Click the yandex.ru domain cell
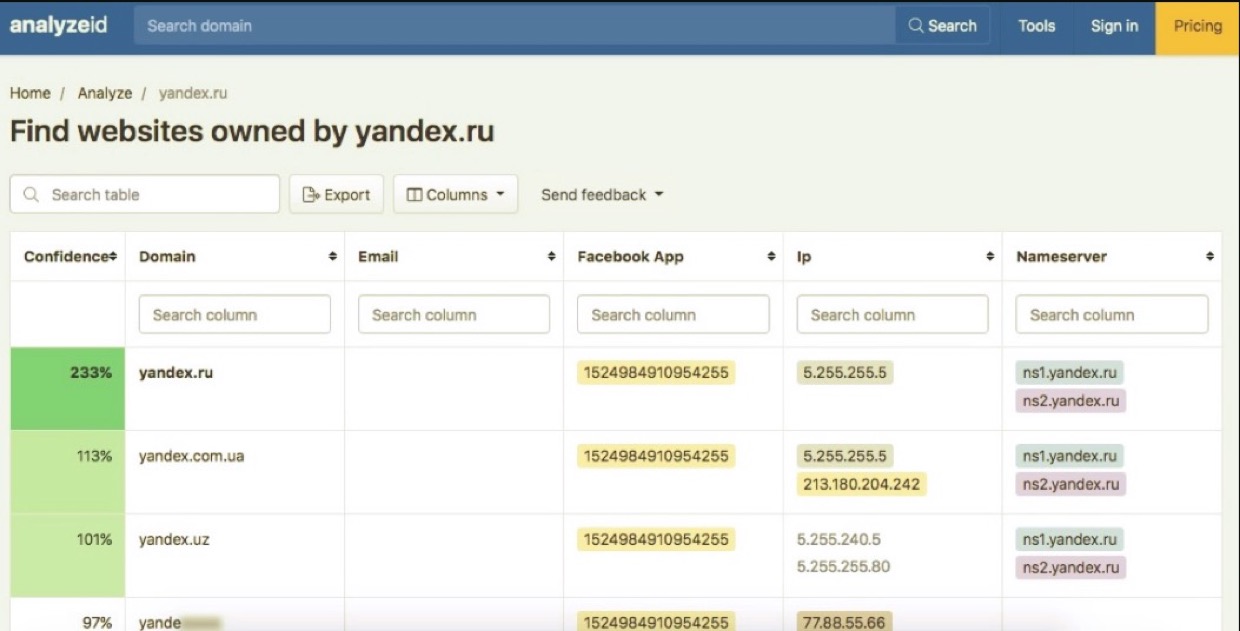This screenshot has height=631, width=1240. 176,373
